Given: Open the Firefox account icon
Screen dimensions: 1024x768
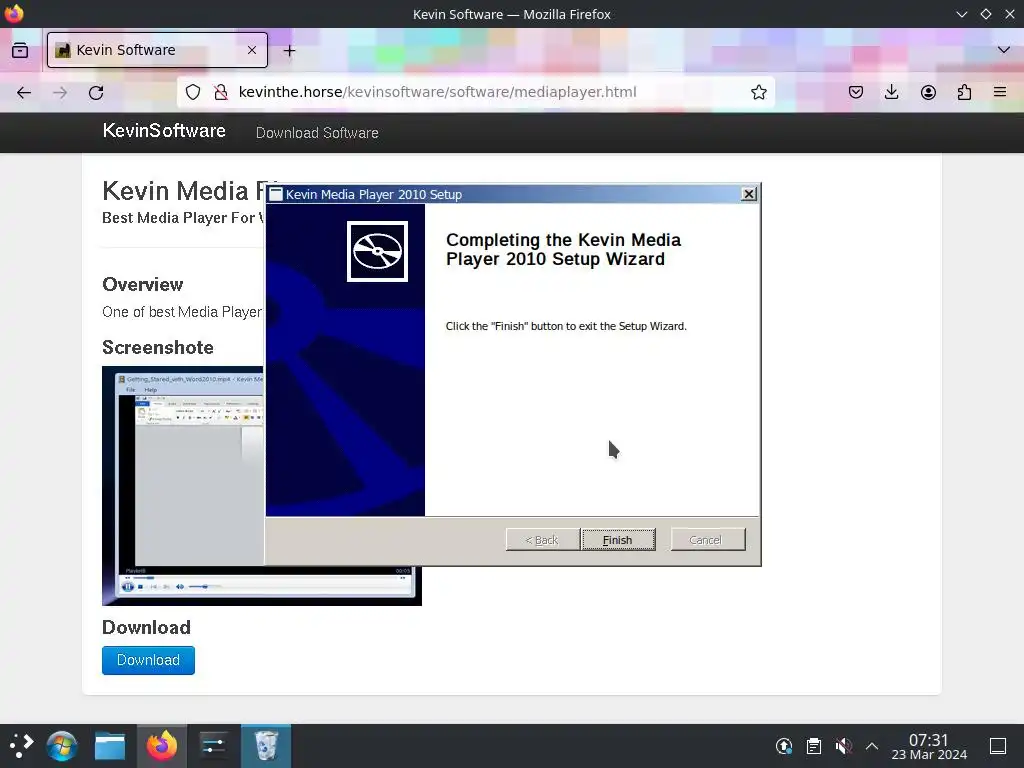Looking at the screenshot, I should [x=928, y=92].
